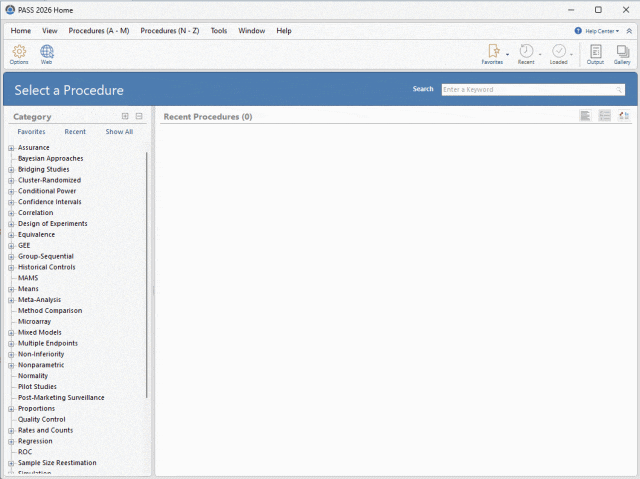Viewport: 640px width, 479px height.
Task: Expand the Cluster-Randomized category
Action: (11, 181)
